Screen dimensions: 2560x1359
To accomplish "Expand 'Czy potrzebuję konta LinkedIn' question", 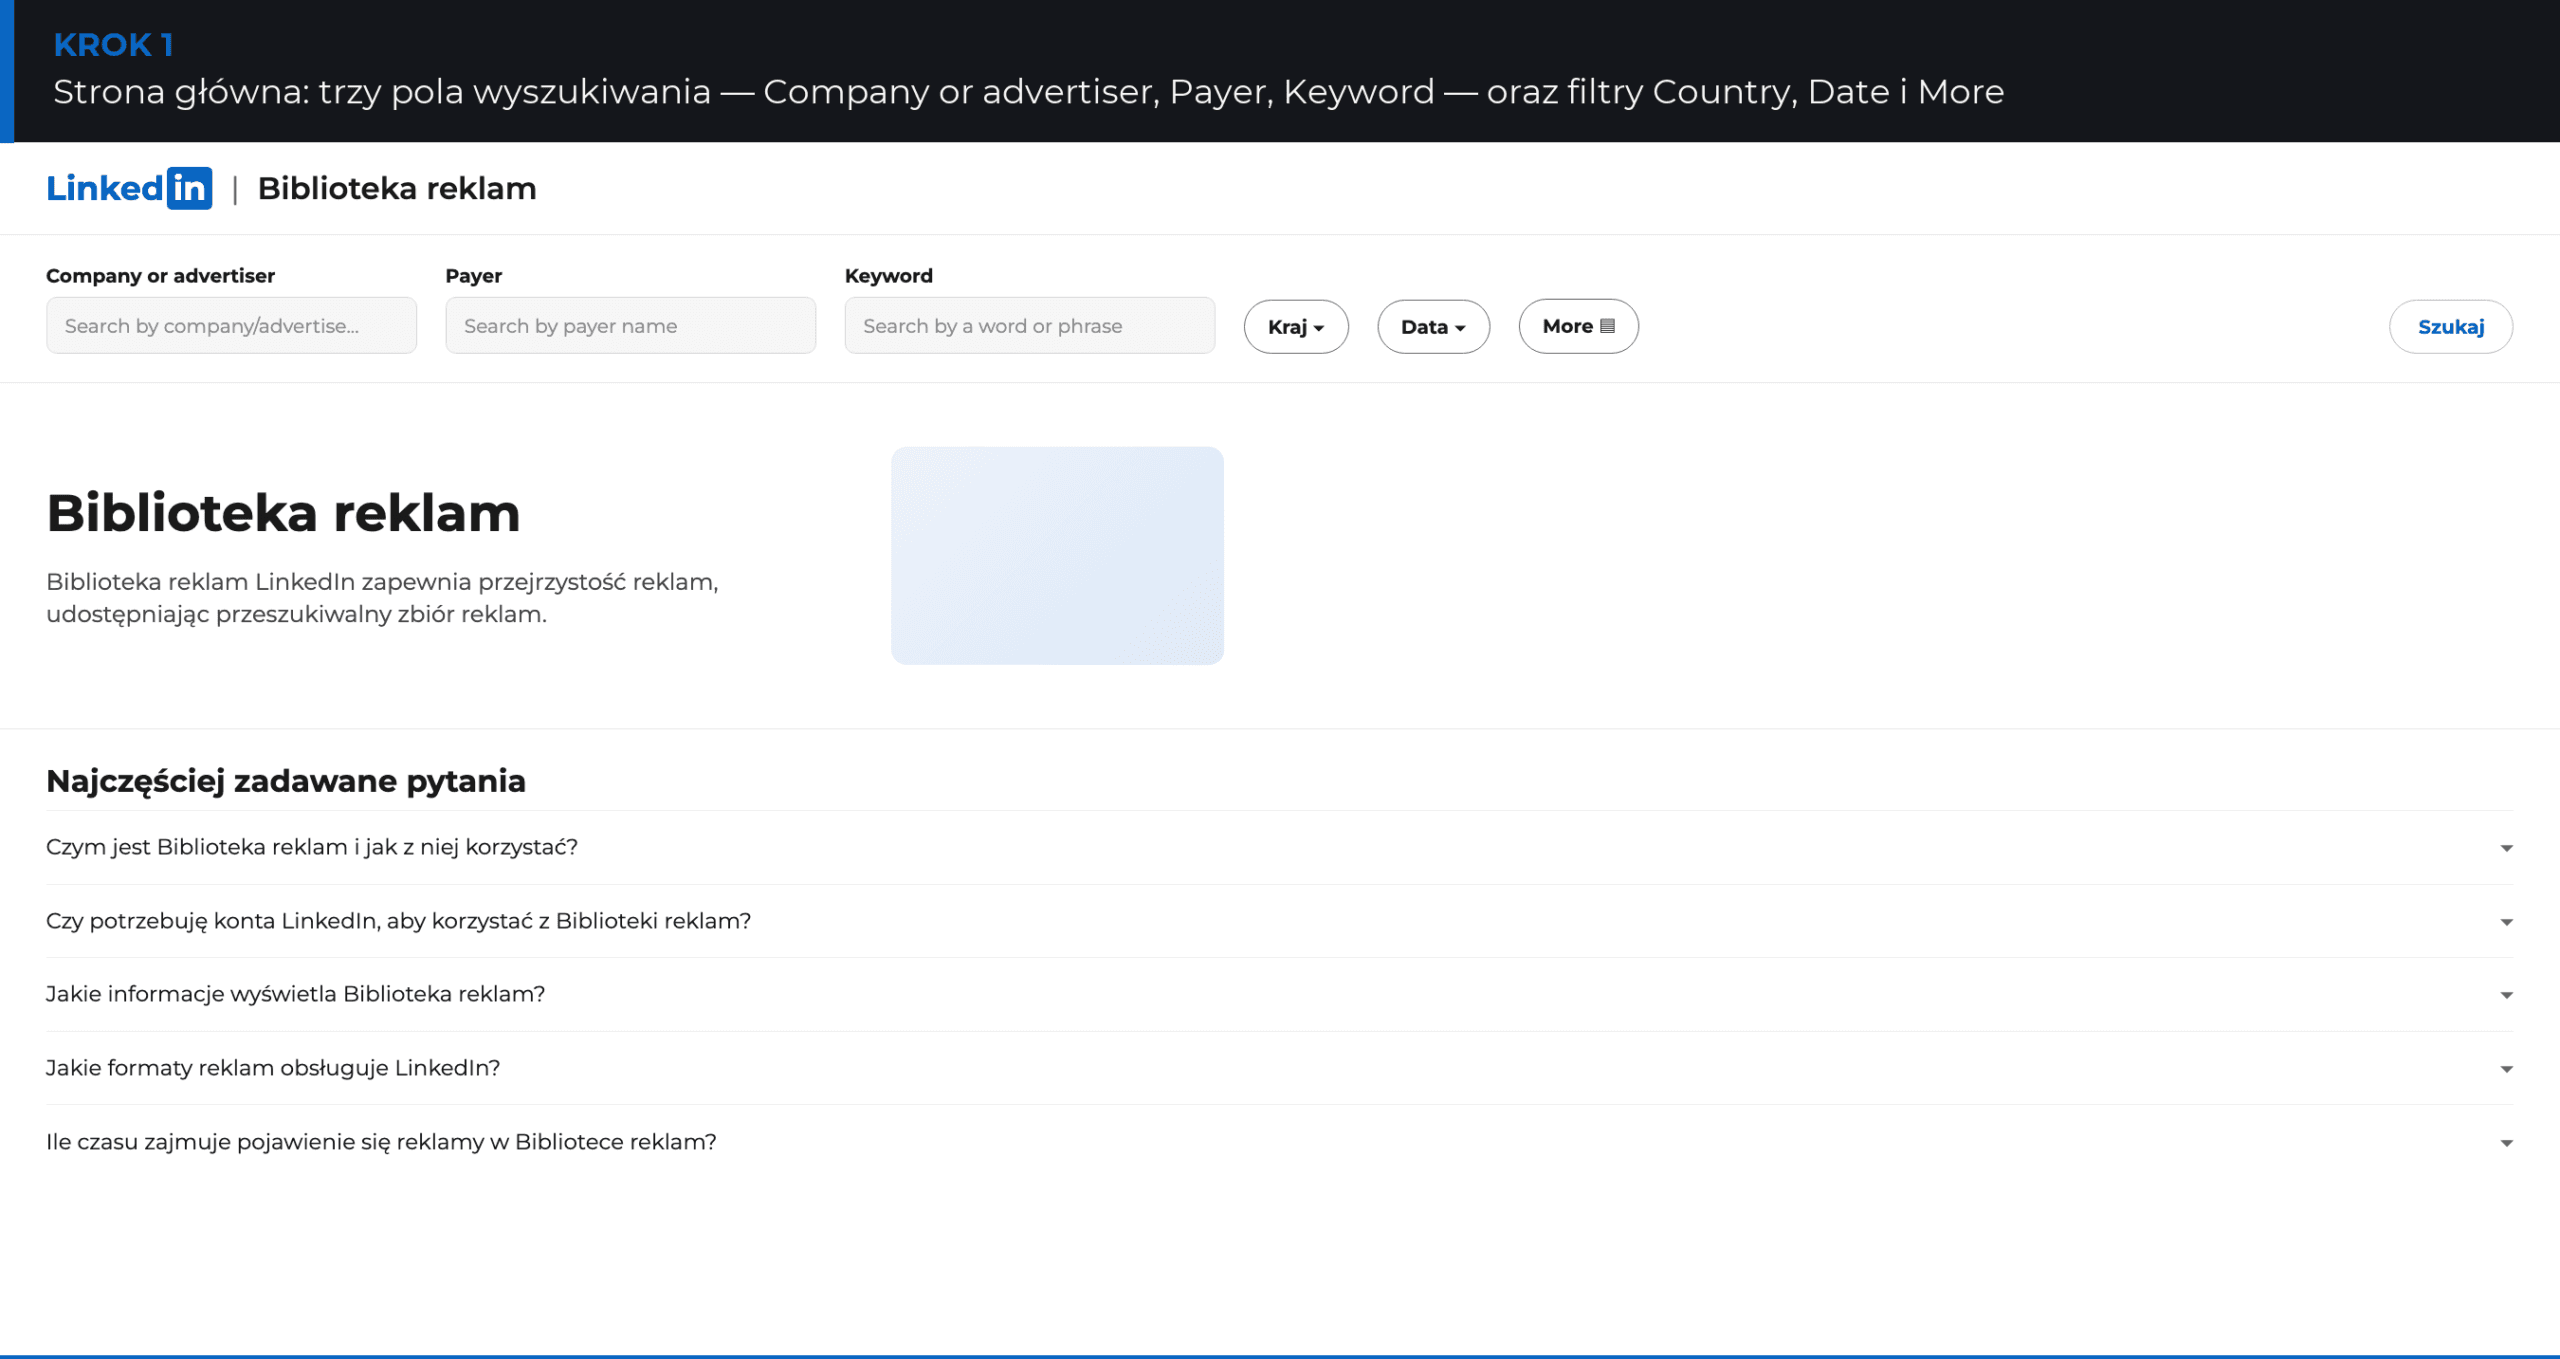I will pos(1279,921).
